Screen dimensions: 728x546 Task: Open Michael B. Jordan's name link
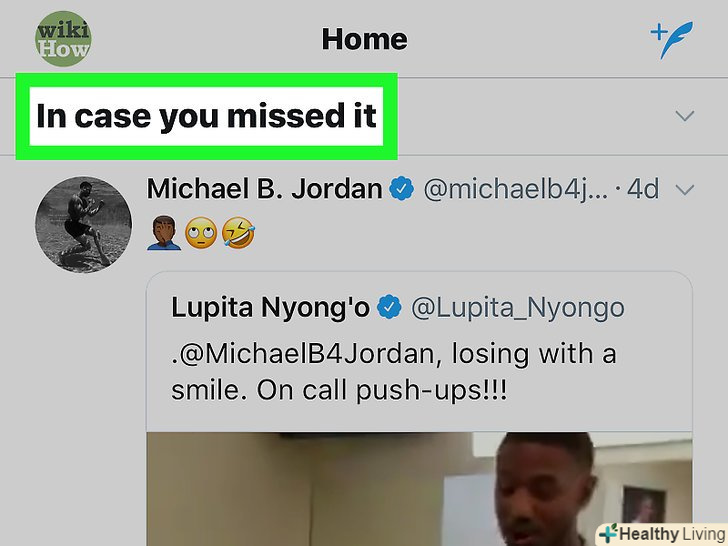pos(264,189)
